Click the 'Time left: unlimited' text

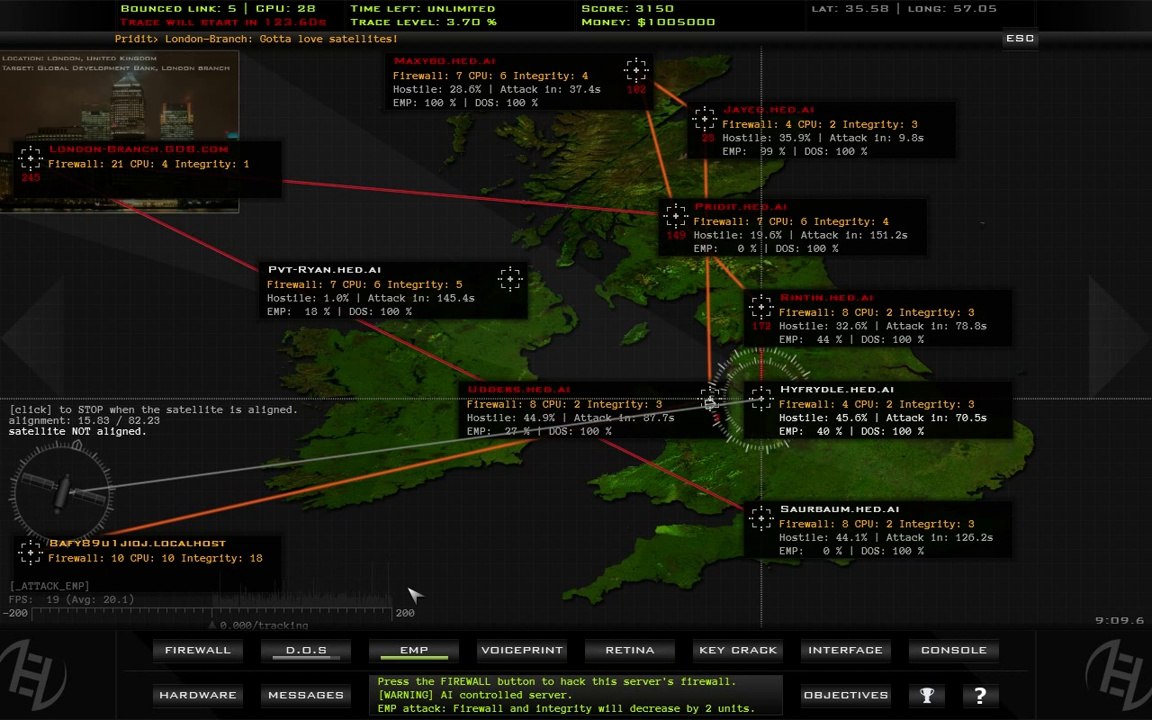422,9
